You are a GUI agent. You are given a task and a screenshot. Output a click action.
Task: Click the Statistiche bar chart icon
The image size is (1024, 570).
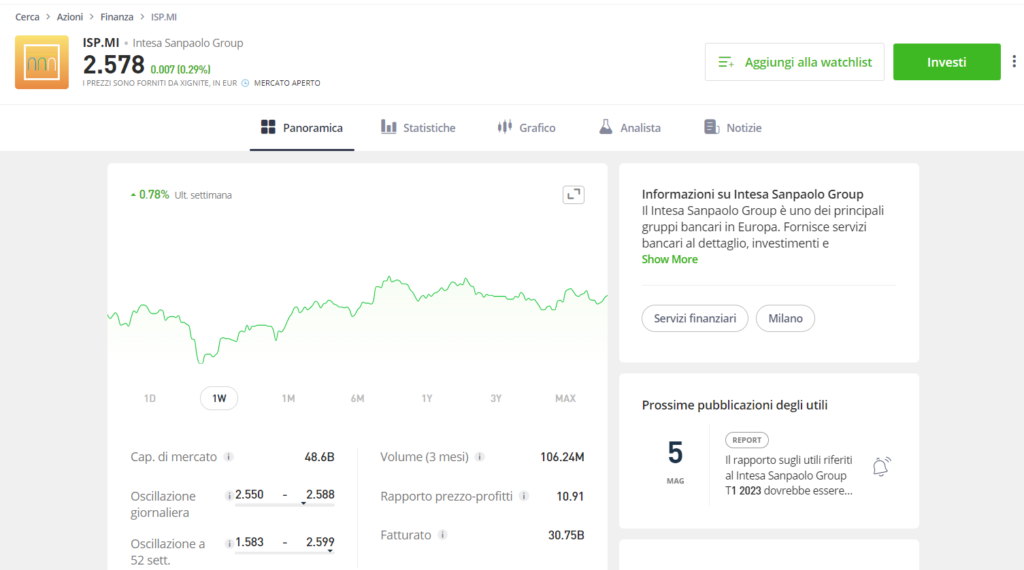point(389,127)
